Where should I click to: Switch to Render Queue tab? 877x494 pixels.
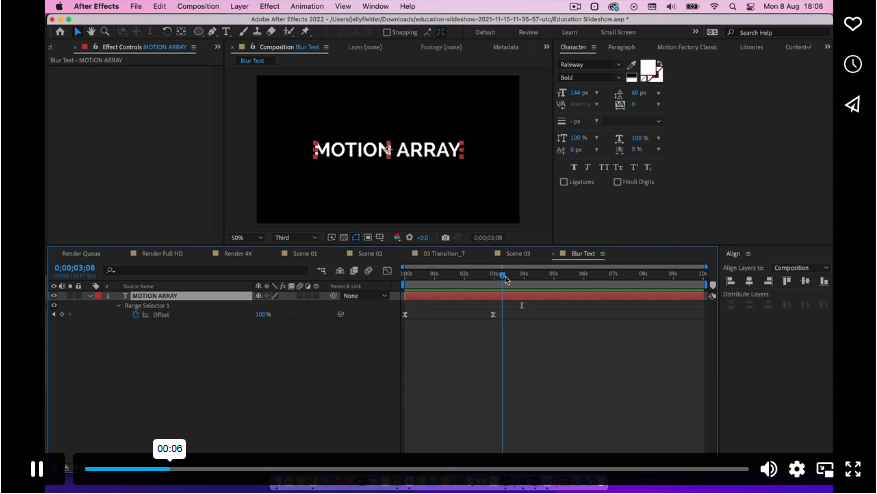81,253
